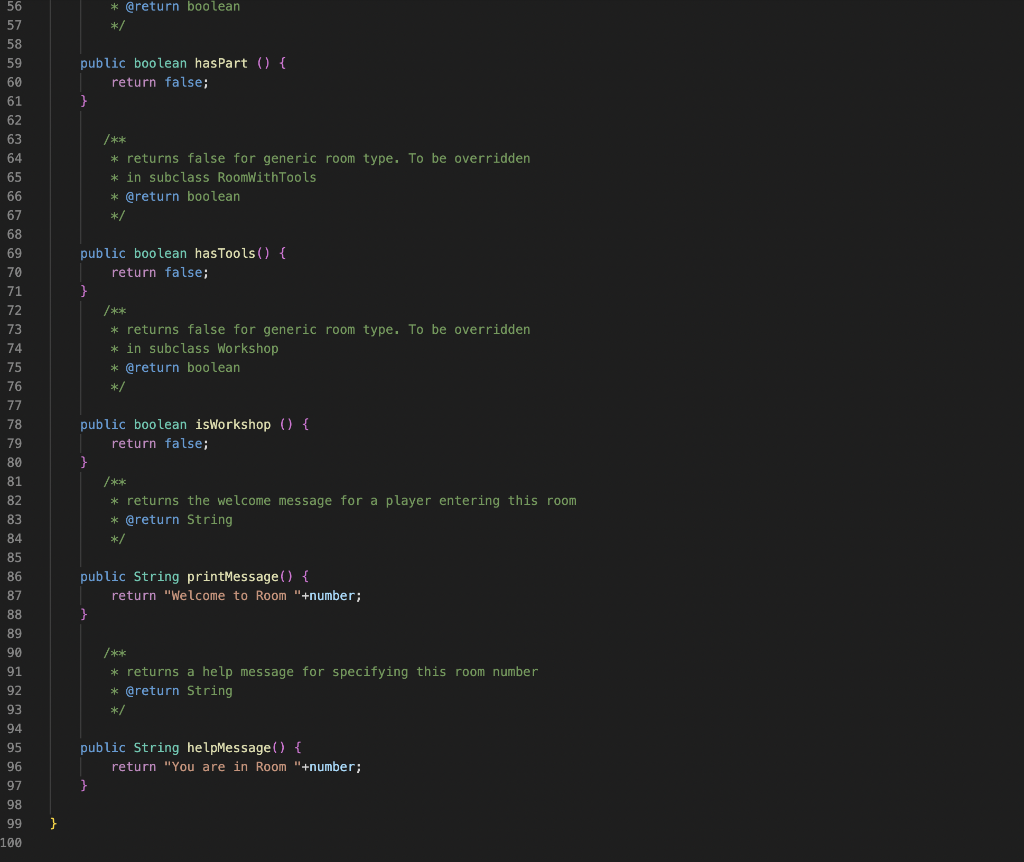Click the final yellow closing brace on line 99
Image resolution: width=1024 pixels, height=862 pixels.
coord(54,823)
